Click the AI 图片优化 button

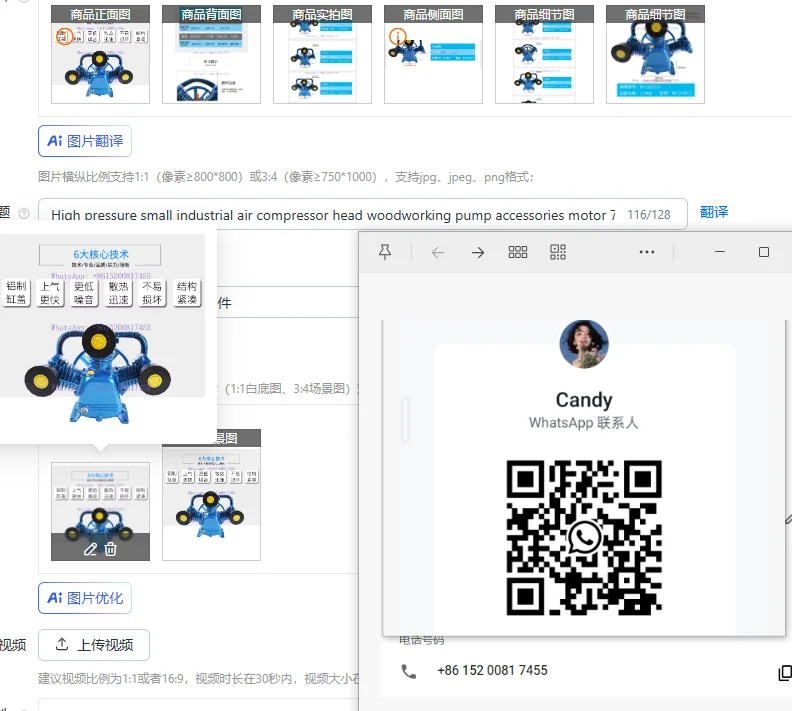85,598
